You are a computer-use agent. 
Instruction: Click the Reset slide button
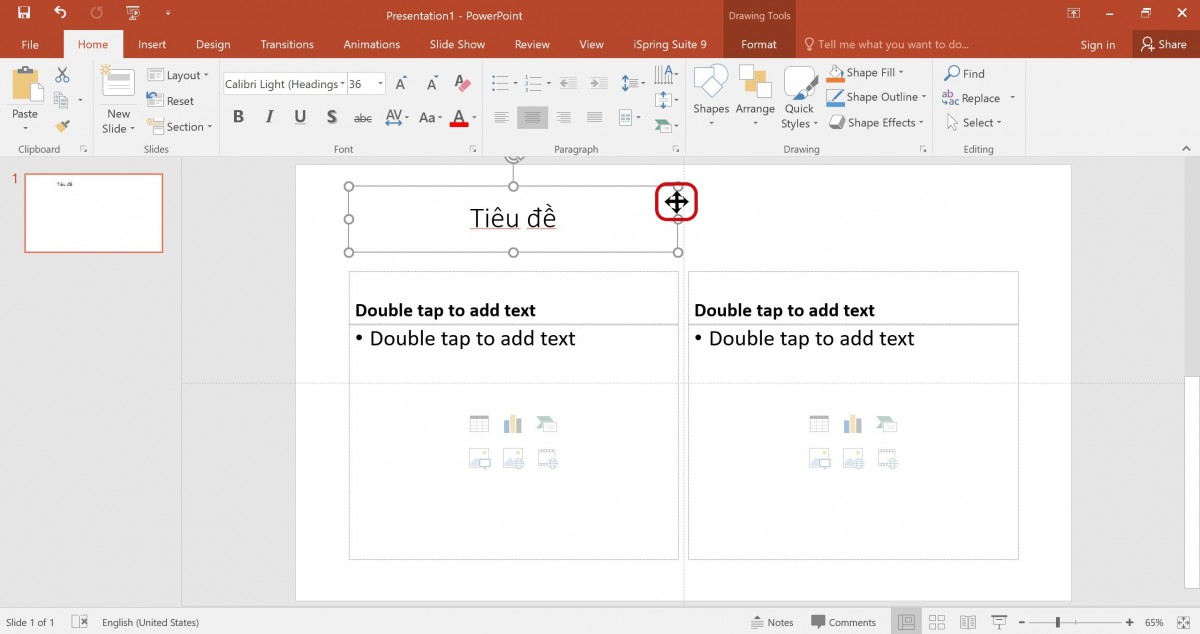point(171,101)
